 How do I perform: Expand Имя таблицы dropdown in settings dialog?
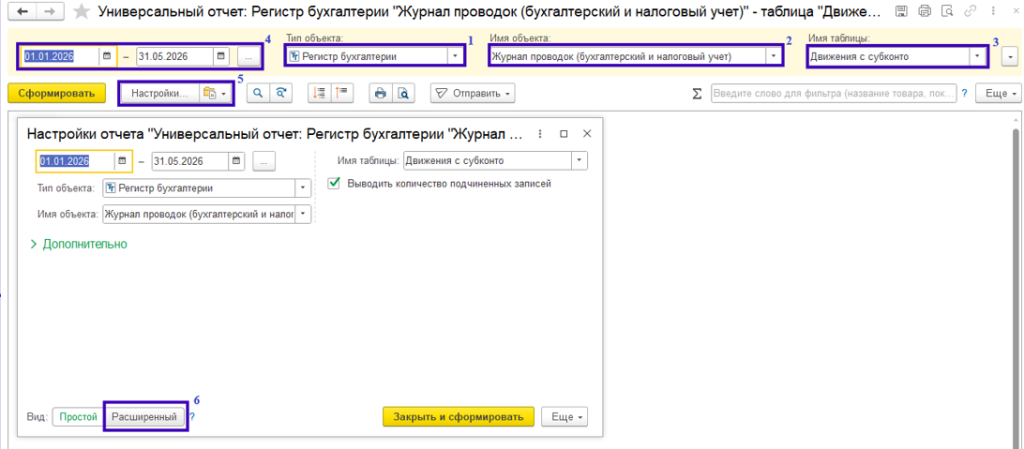579,161
